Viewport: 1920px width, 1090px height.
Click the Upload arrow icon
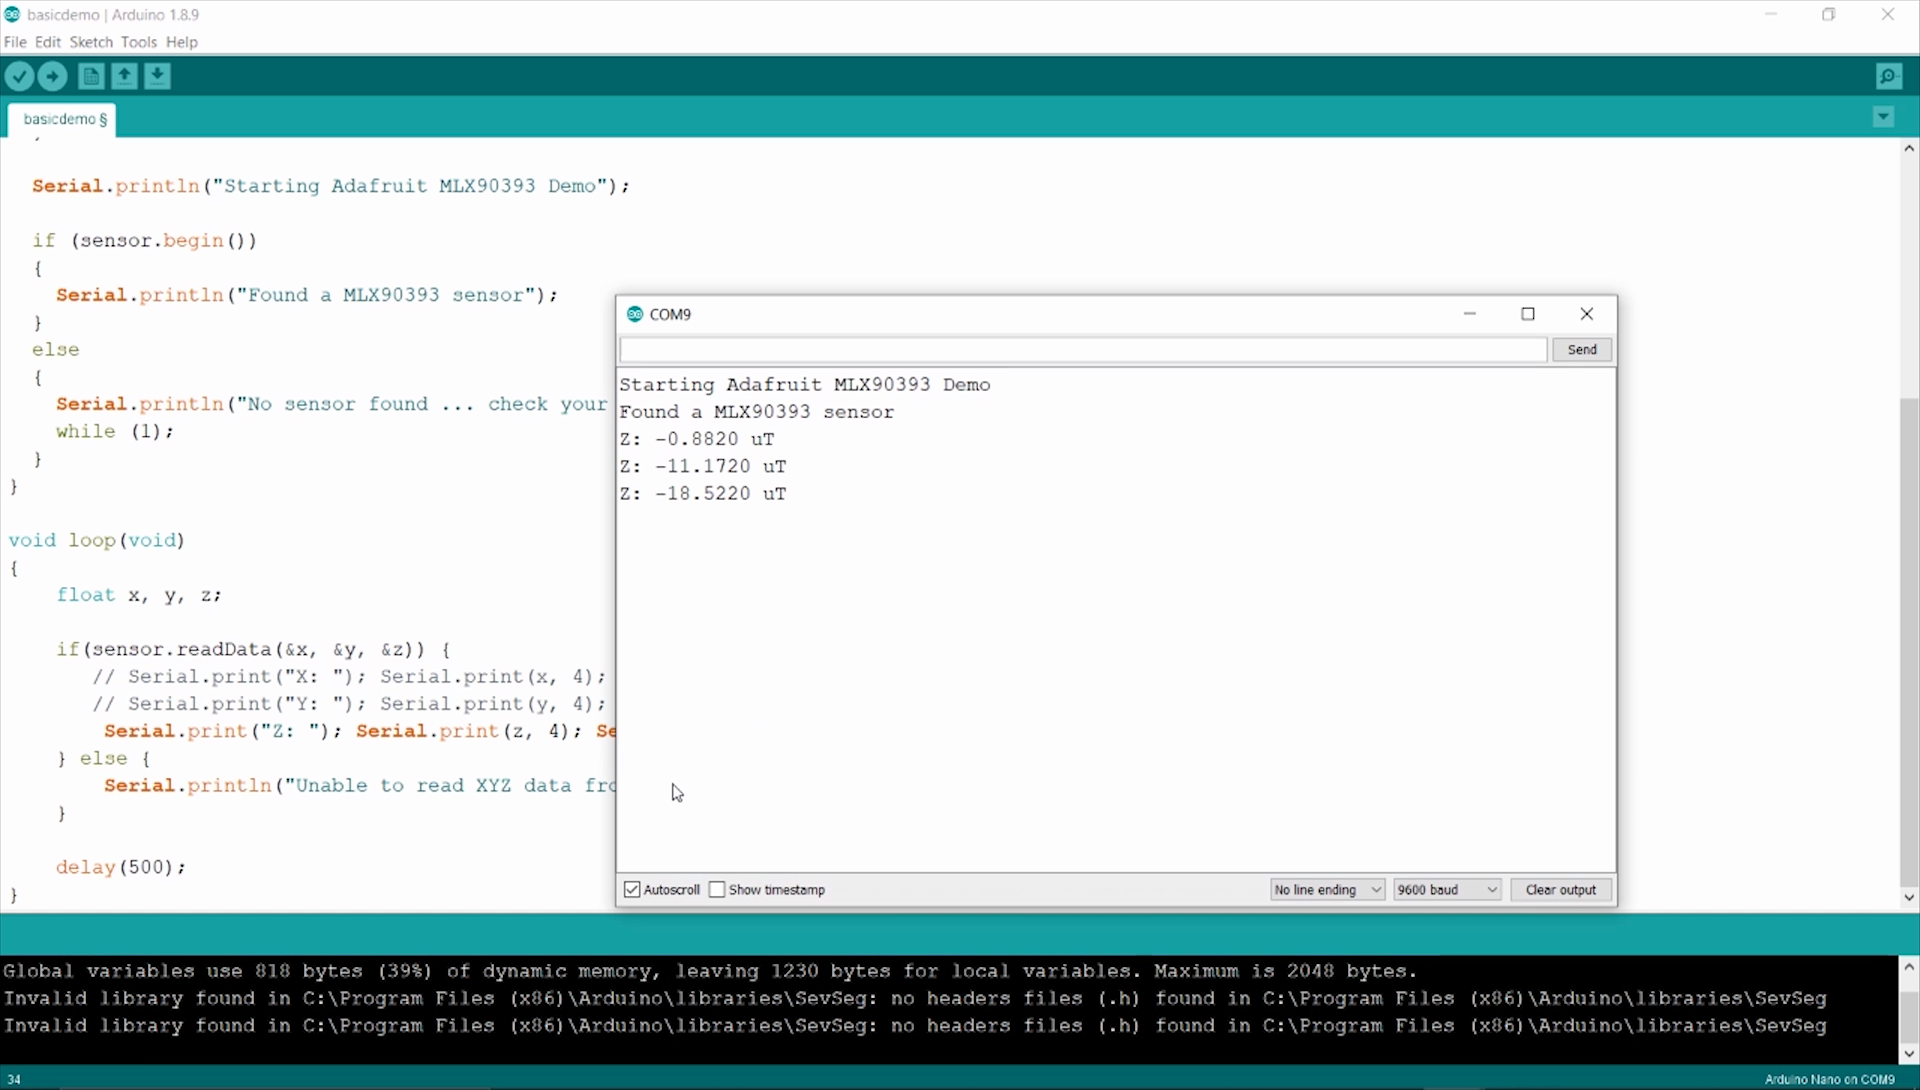tap(53, 76)
